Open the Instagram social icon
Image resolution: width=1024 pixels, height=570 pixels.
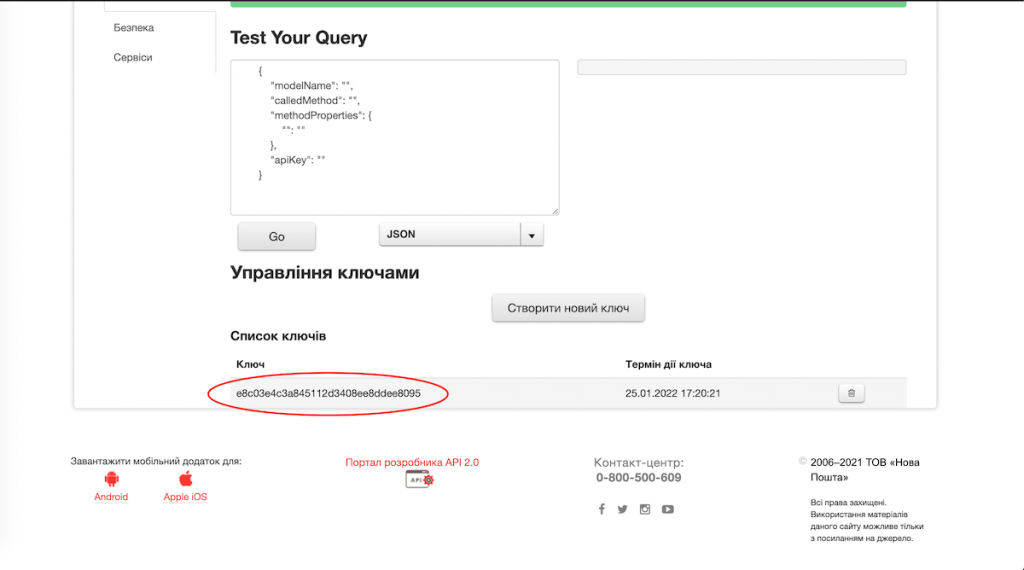645,509
